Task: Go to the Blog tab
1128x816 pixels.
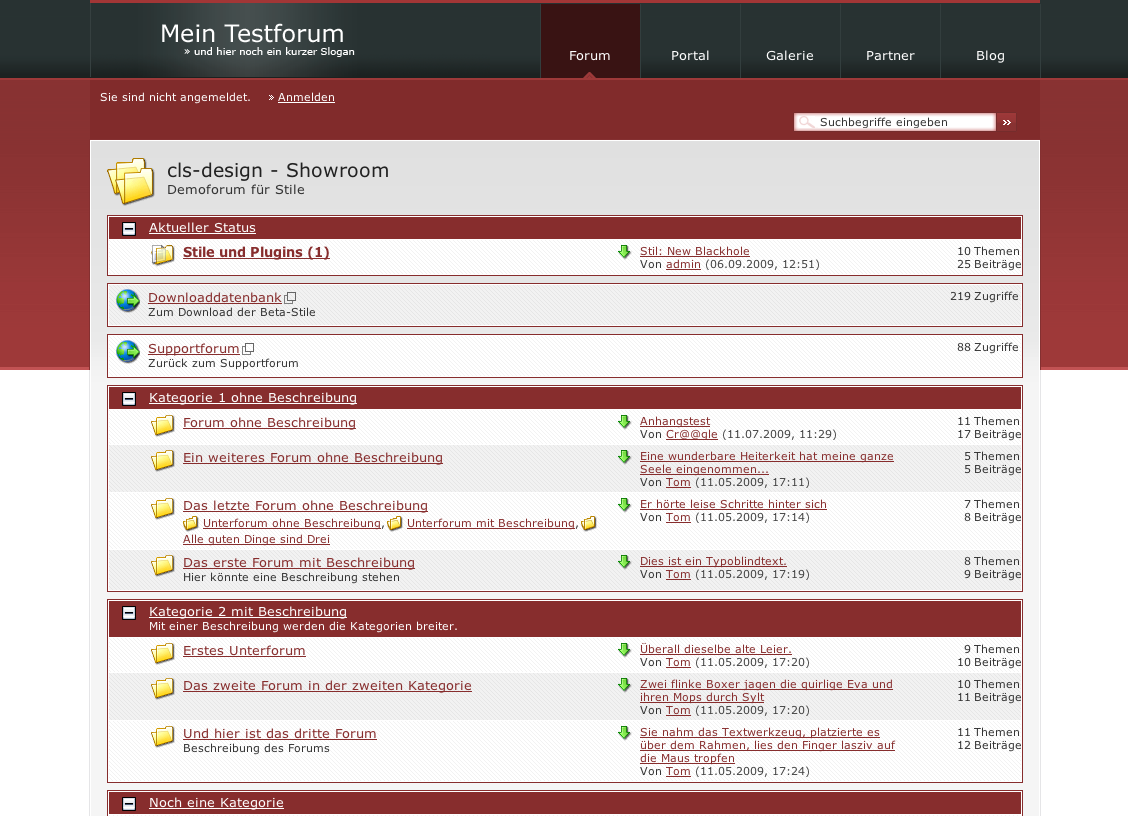Action: [990, 56]
